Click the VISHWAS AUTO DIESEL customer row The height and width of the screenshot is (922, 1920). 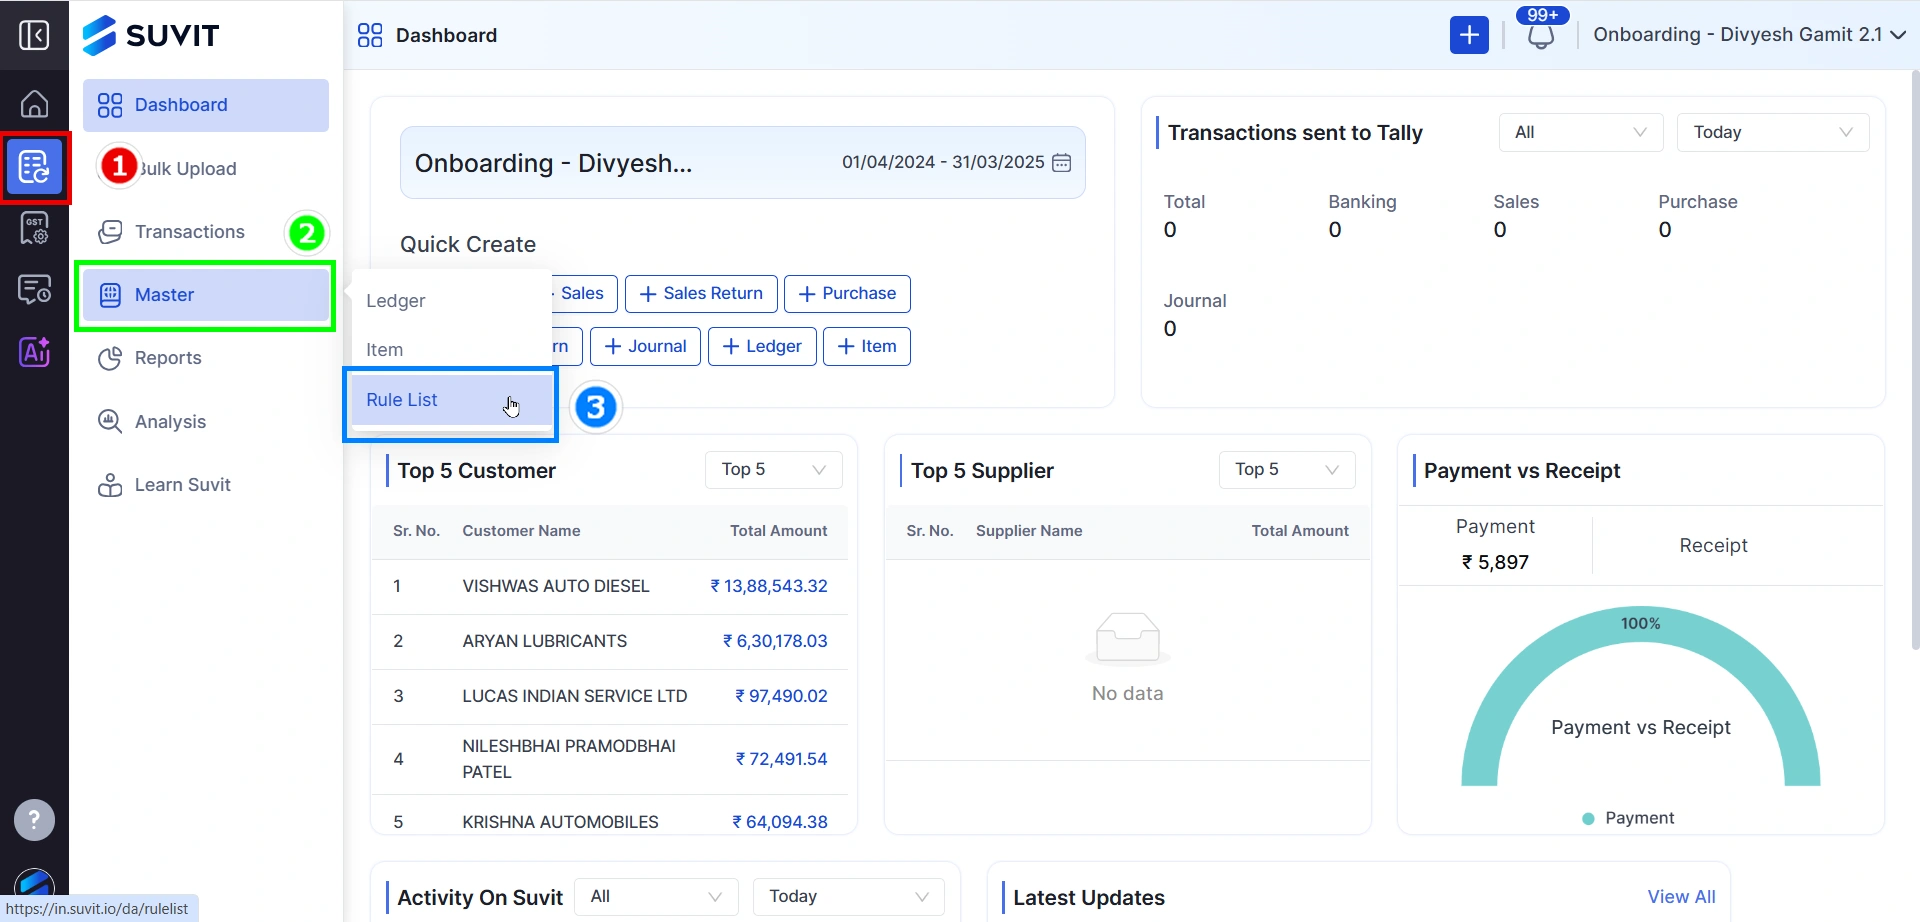tap(609, 586)
